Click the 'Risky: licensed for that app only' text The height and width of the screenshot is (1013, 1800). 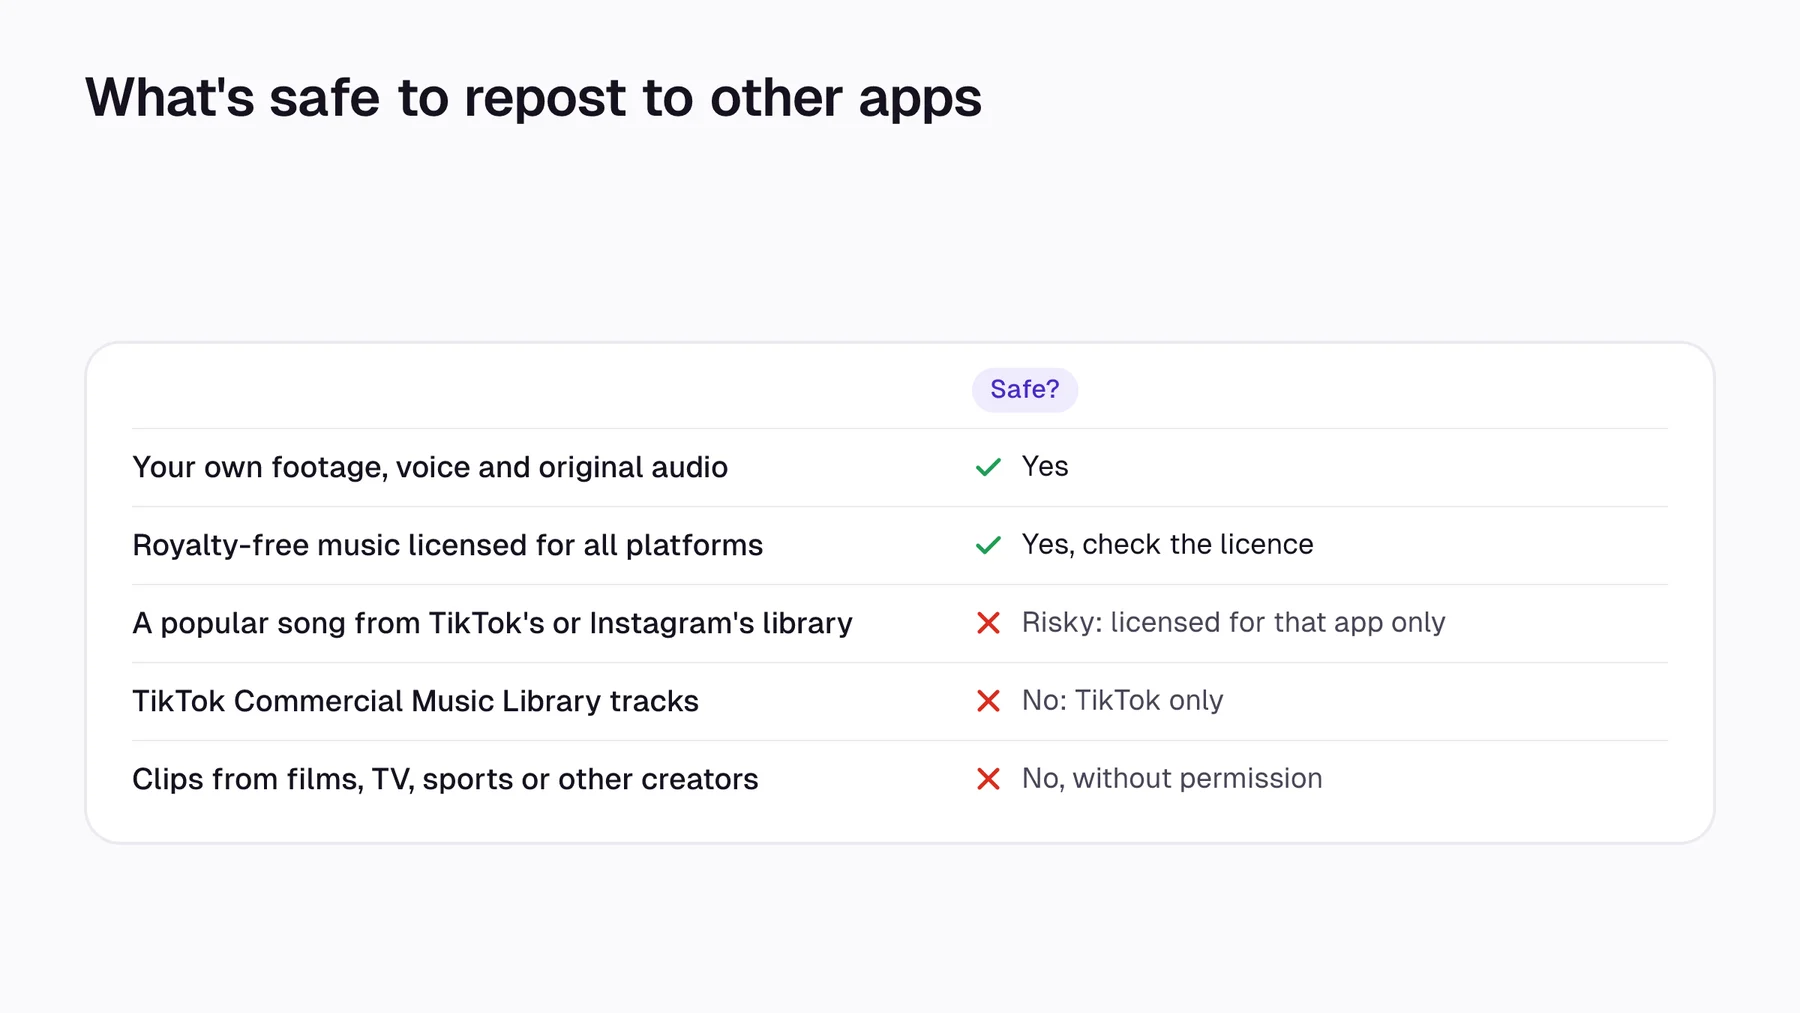[1233, 622]
